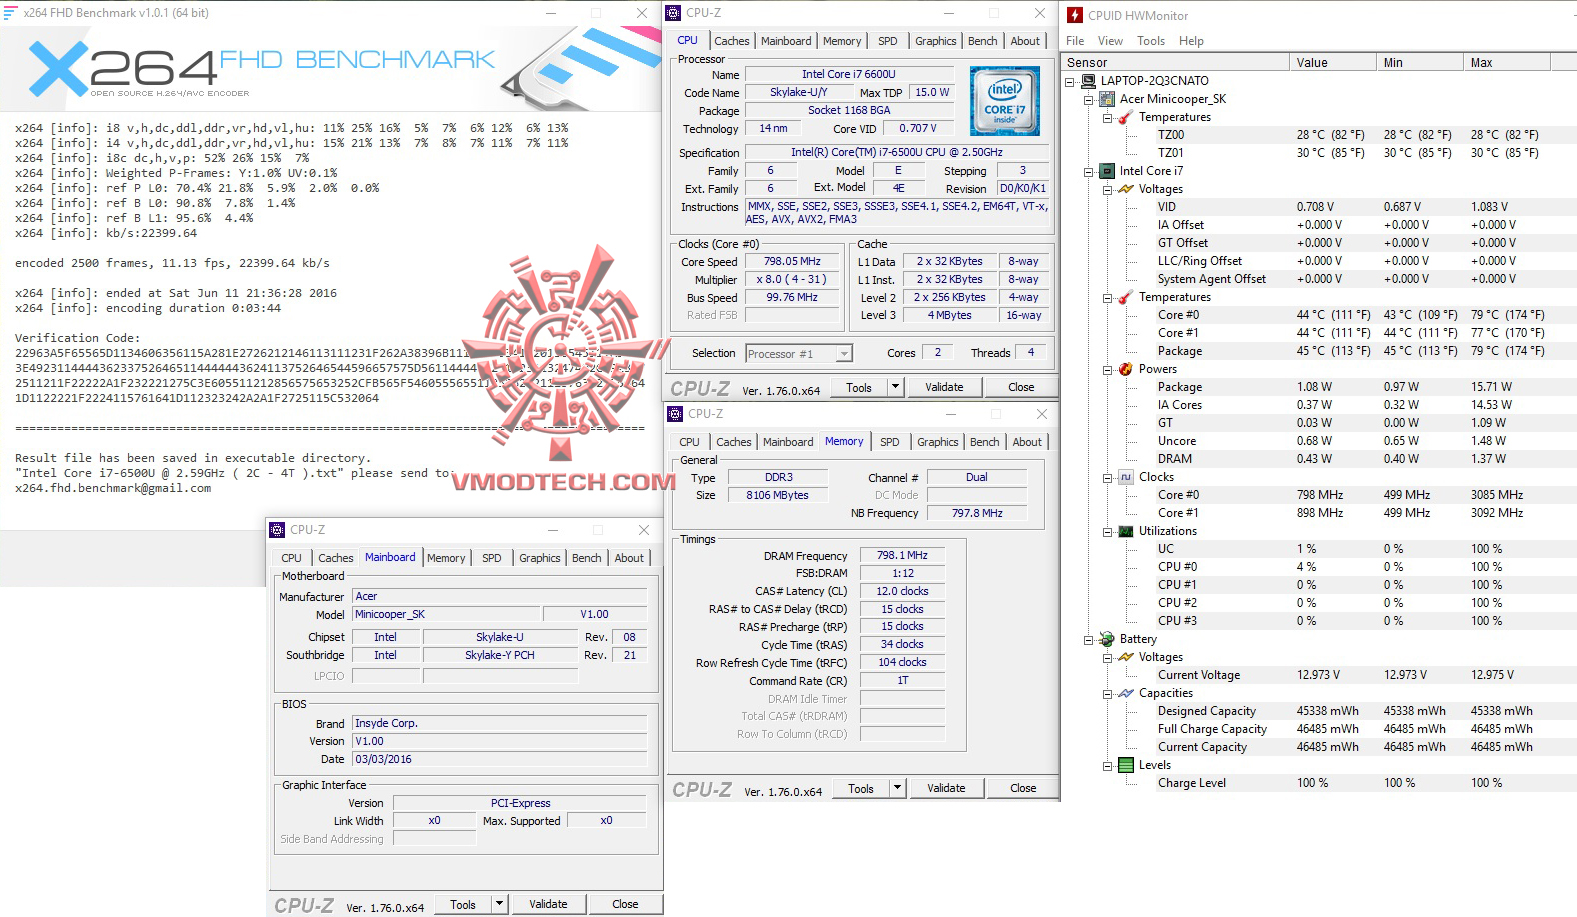Click the Utilizations chip icon
1577x917 pixels.
point(1126,531)
